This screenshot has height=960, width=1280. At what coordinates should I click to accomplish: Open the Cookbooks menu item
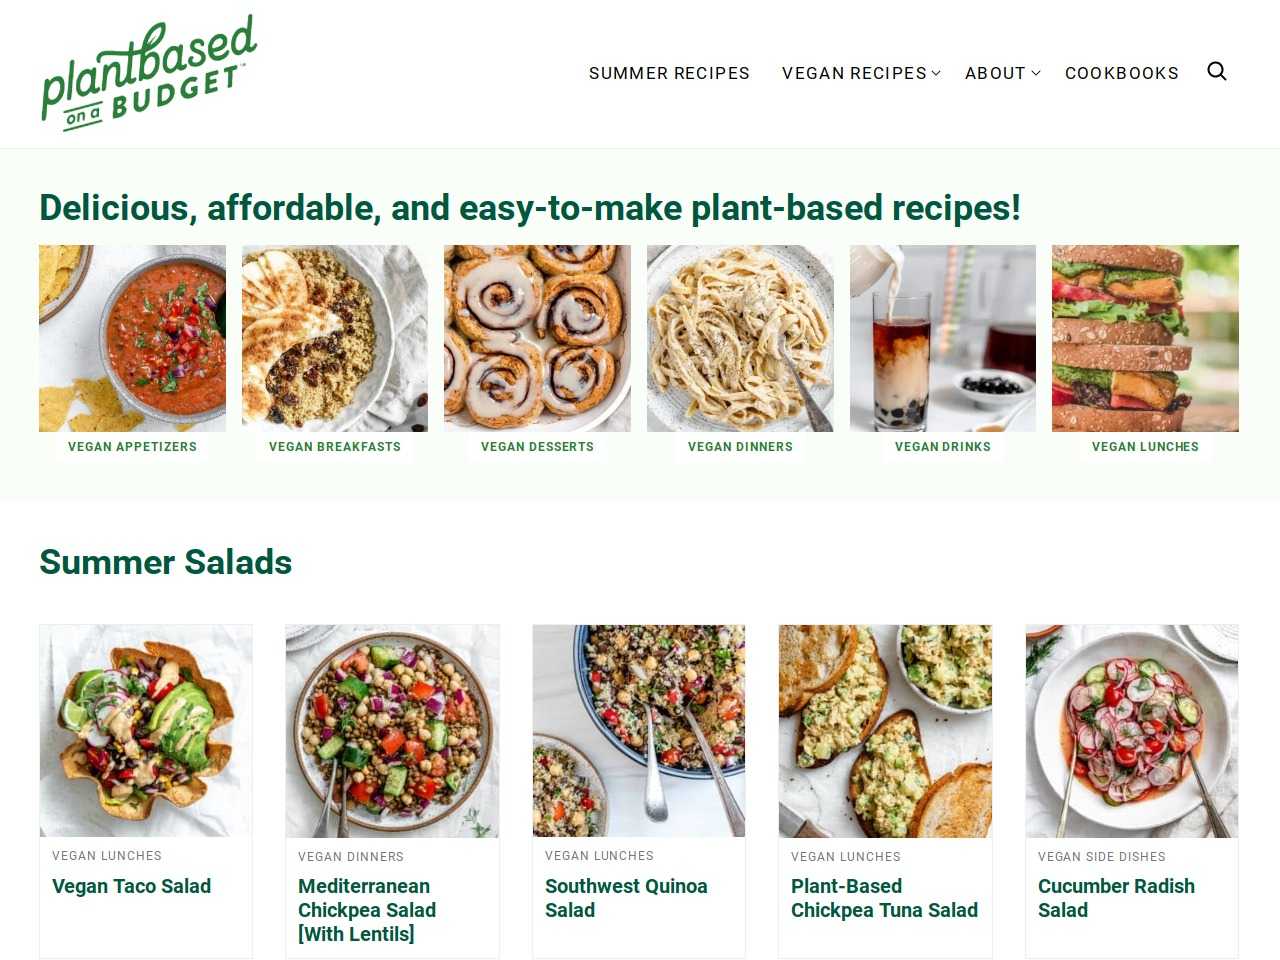point(1122,73)
